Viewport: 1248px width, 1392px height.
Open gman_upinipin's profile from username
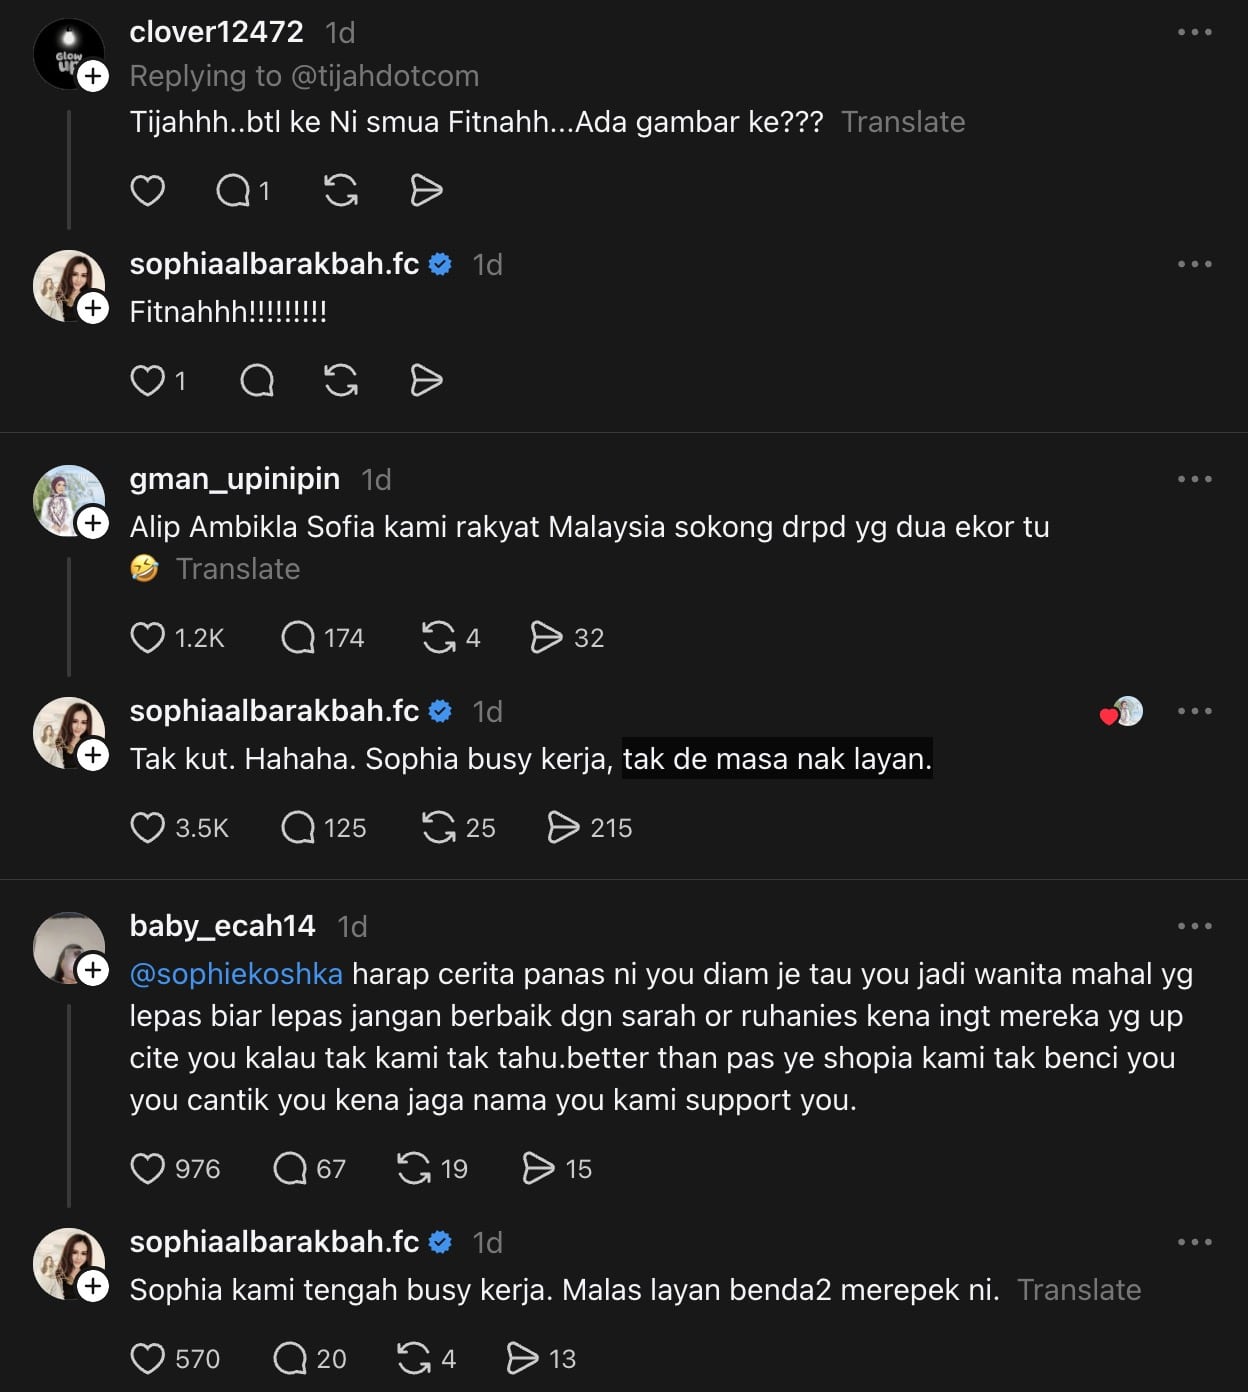(235, 479)
